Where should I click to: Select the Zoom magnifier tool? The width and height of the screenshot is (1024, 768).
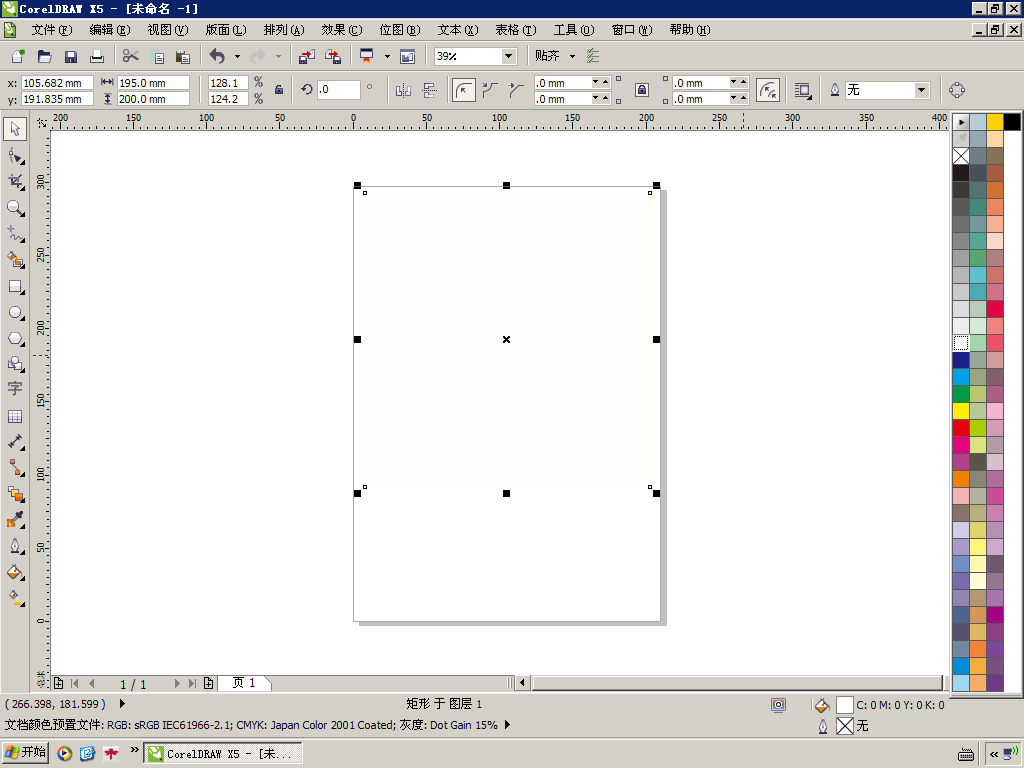pos(15,208)
